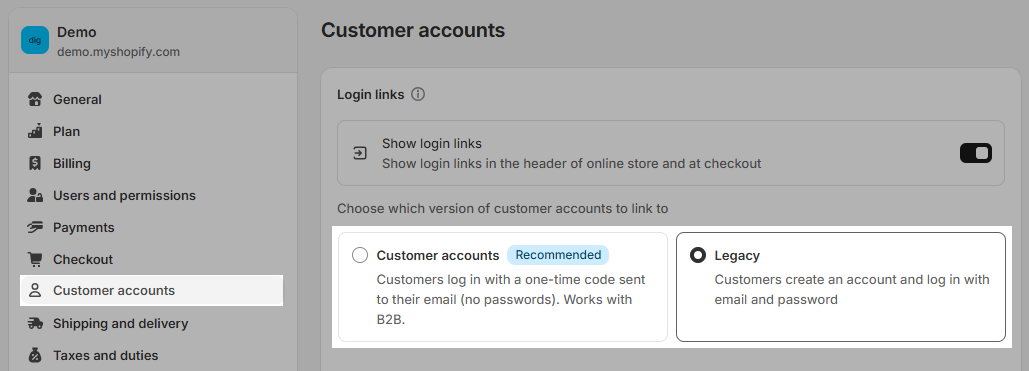Image resolution: width=1029 pixels, height=371 pixels.
Task: Click the Payments hand icon
Action: click(x=35, y=227)
